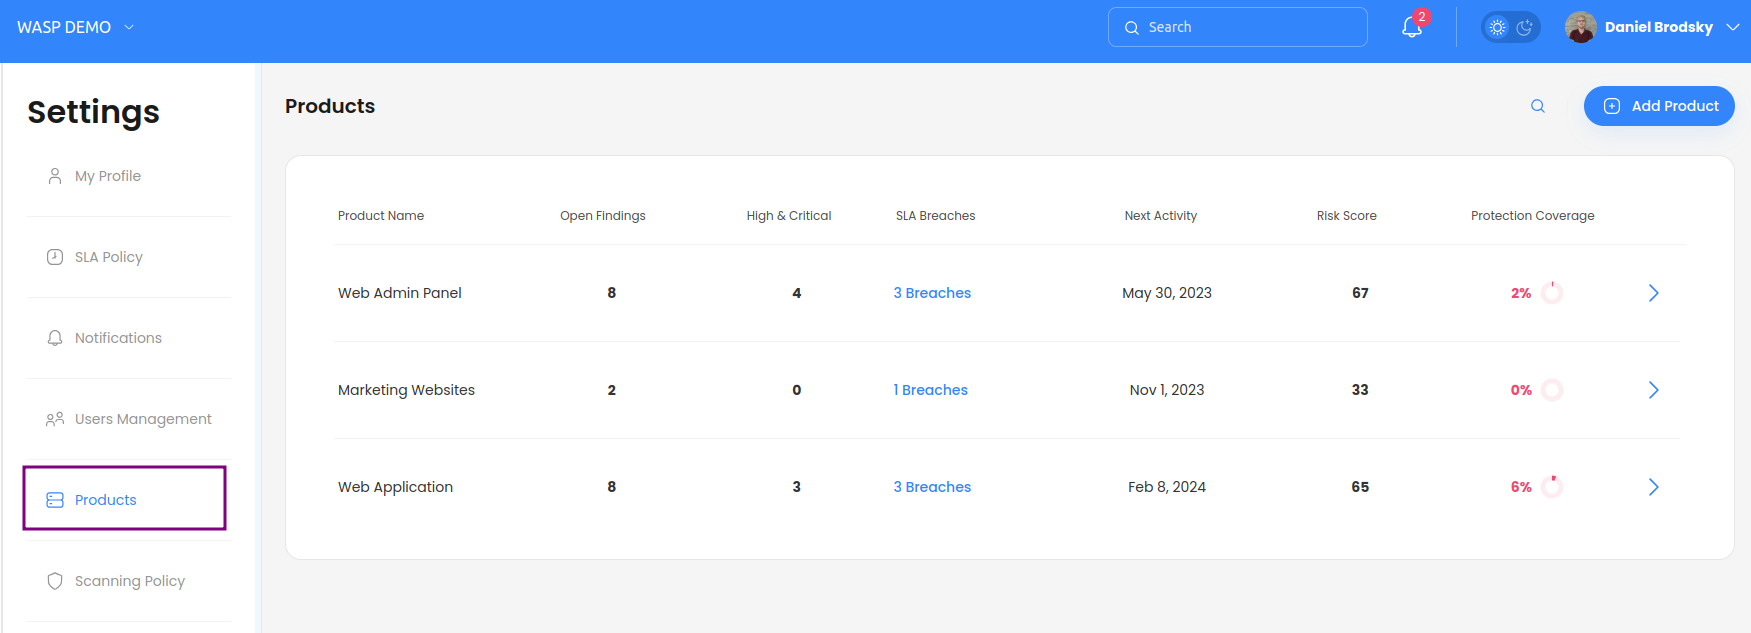This screenshot has width=1751, height=633.
Task: Click the Next Activity column header
Action: [1161, 216]
